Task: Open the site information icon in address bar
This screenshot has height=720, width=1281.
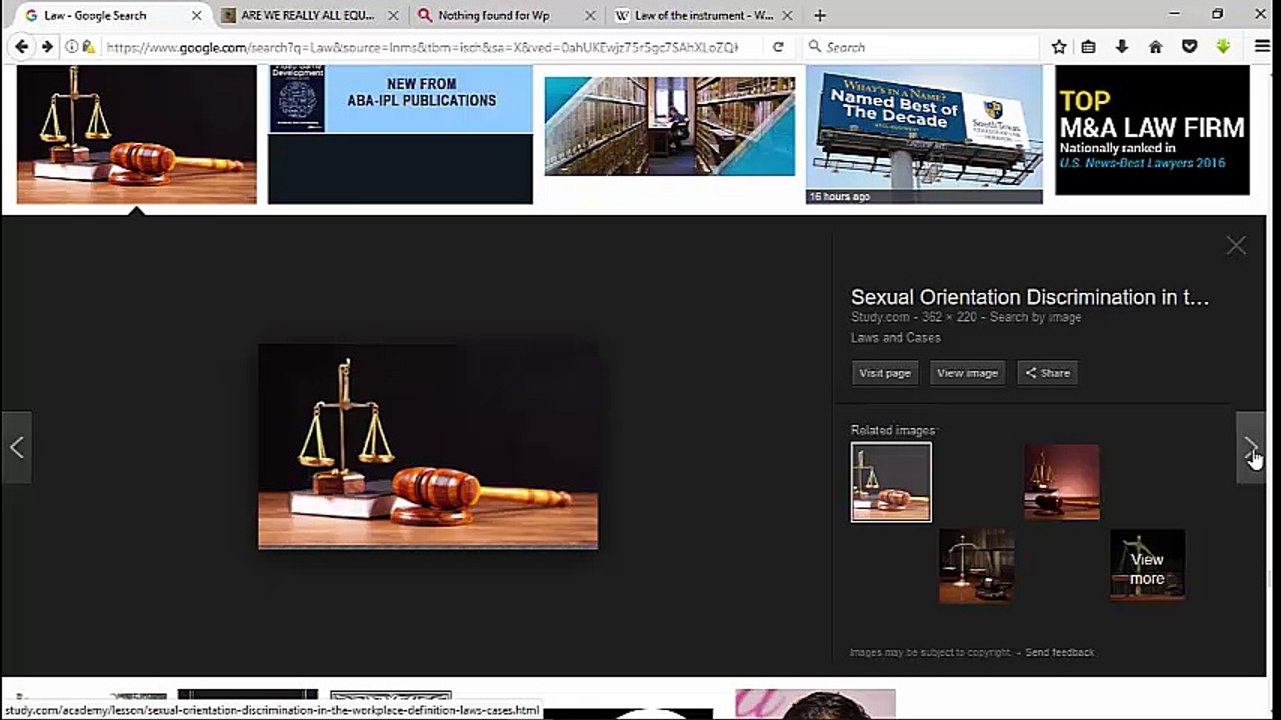Action: [72, 47]
